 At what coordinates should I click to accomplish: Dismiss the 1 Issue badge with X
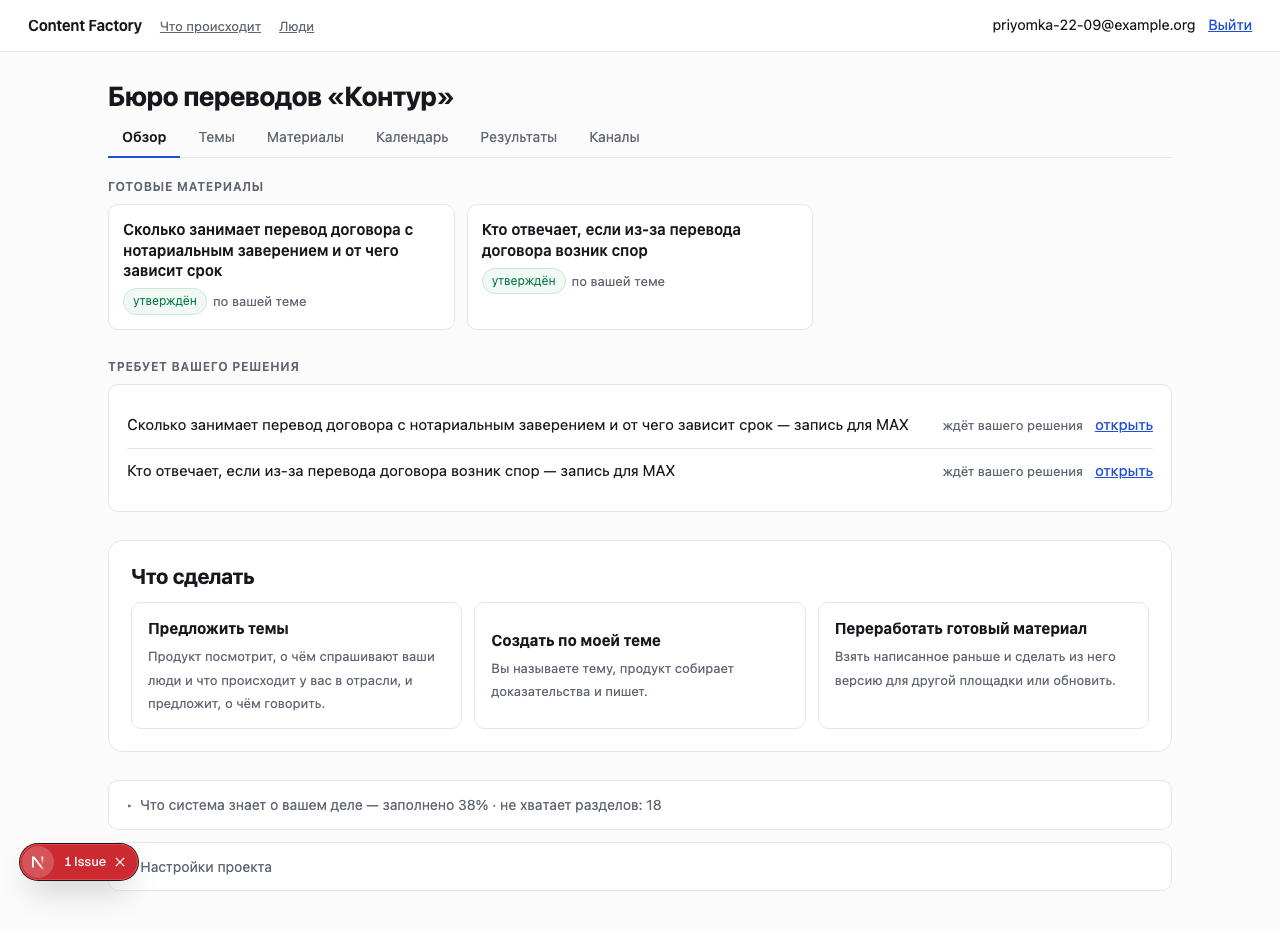click(120, 862)
